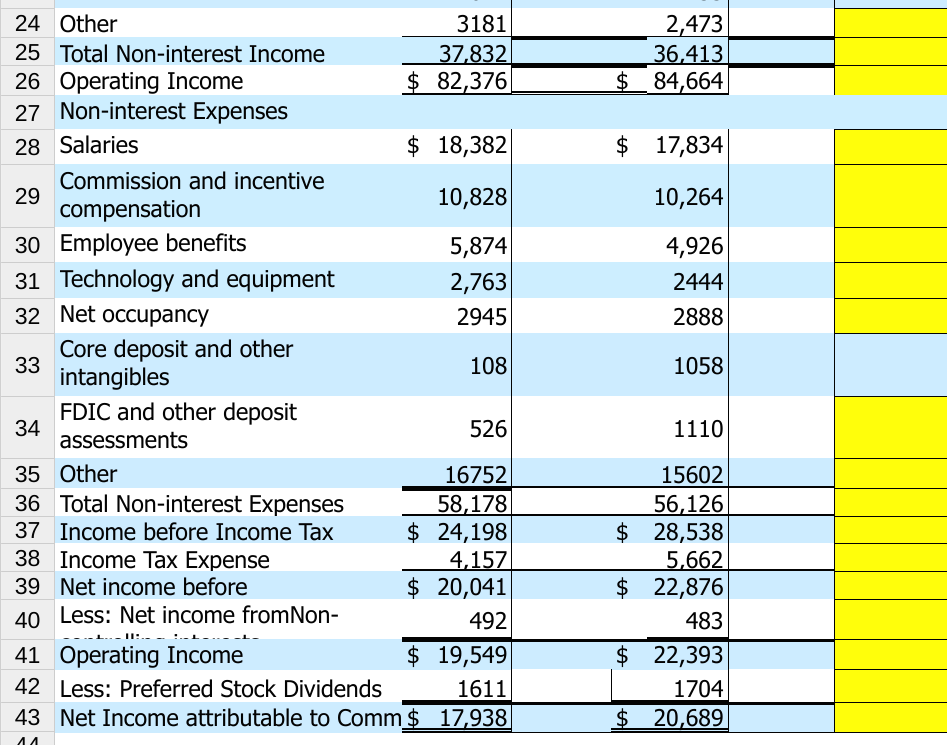Screen dimensions: 947x745
Task: Select the value 4,157
Action: pyautogui.click(x=478, y=560)
